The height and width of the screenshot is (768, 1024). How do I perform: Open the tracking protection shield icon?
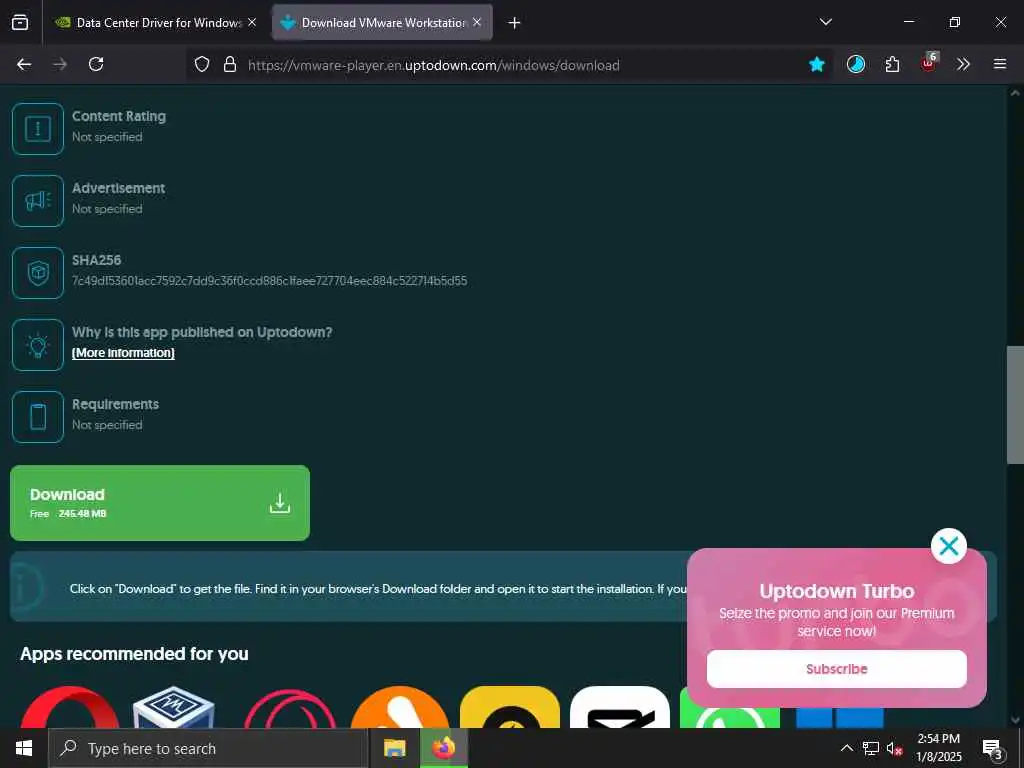tap(202, 65)
